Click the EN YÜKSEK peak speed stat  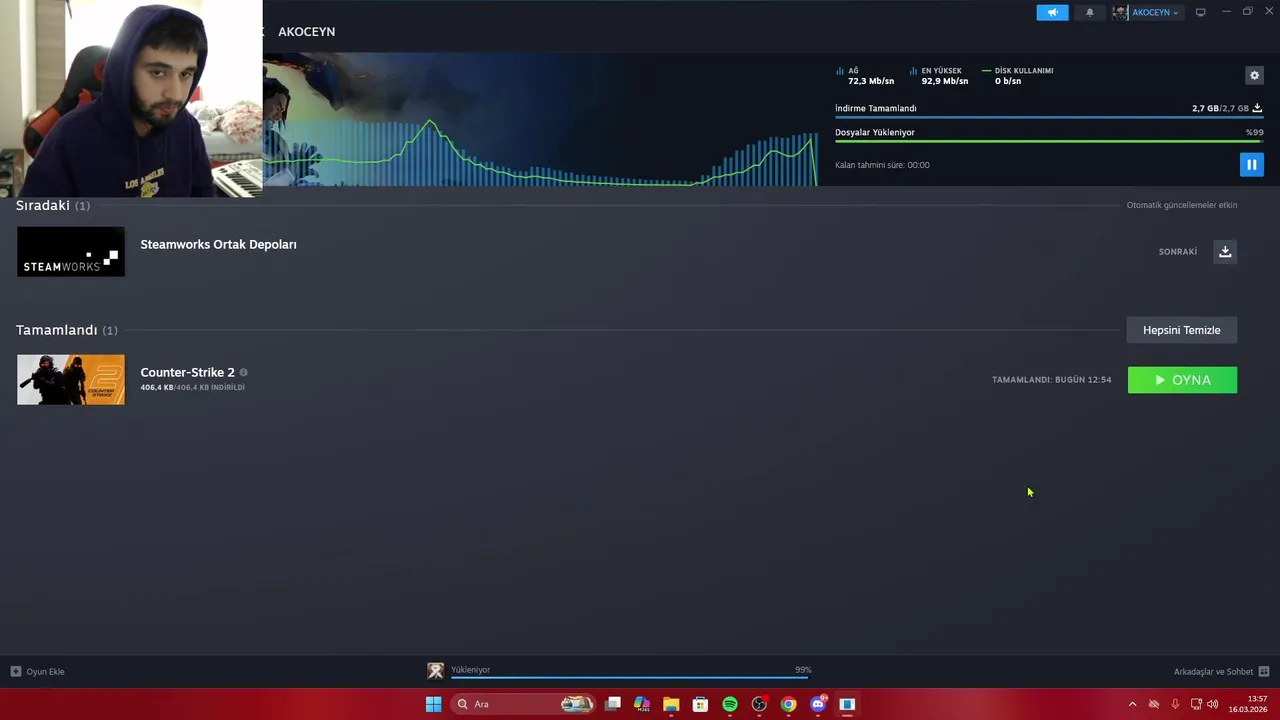[x=939, y=76]
